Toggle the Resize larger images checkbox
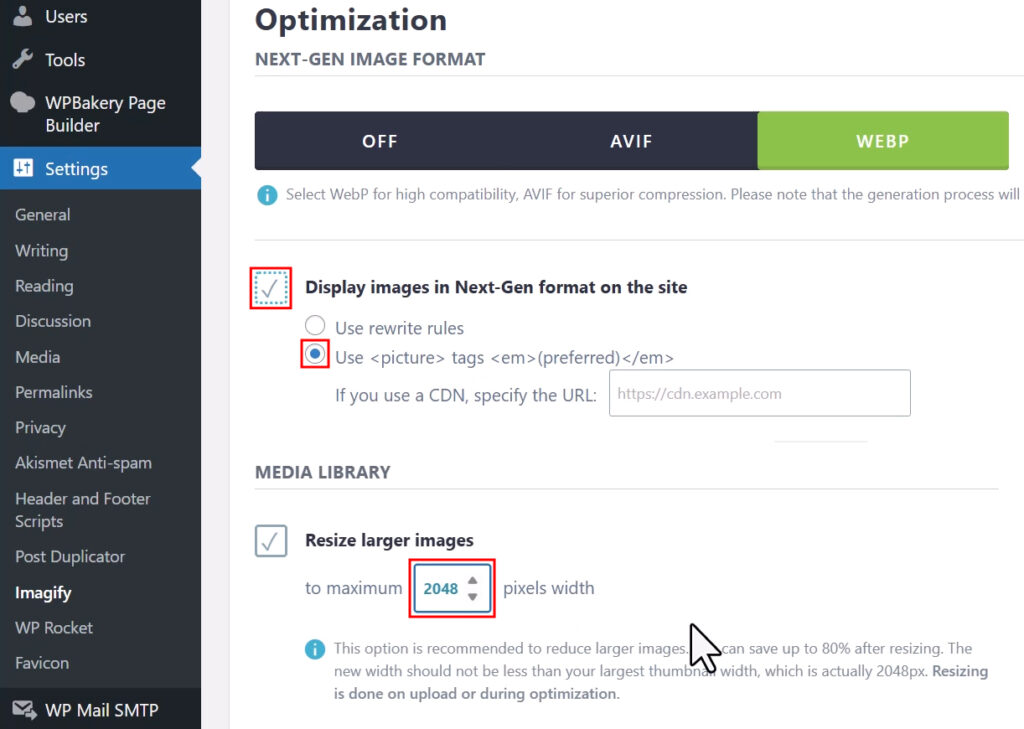The height and width of the screenshot is (729, 1024). tap(271, 541)
